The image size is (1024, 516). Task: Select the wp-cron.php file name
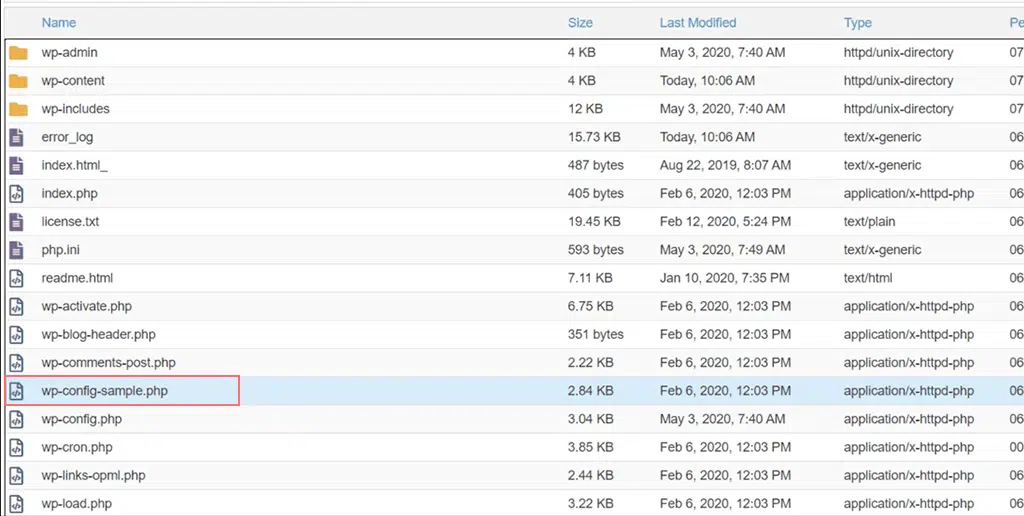tap(77, 447)
